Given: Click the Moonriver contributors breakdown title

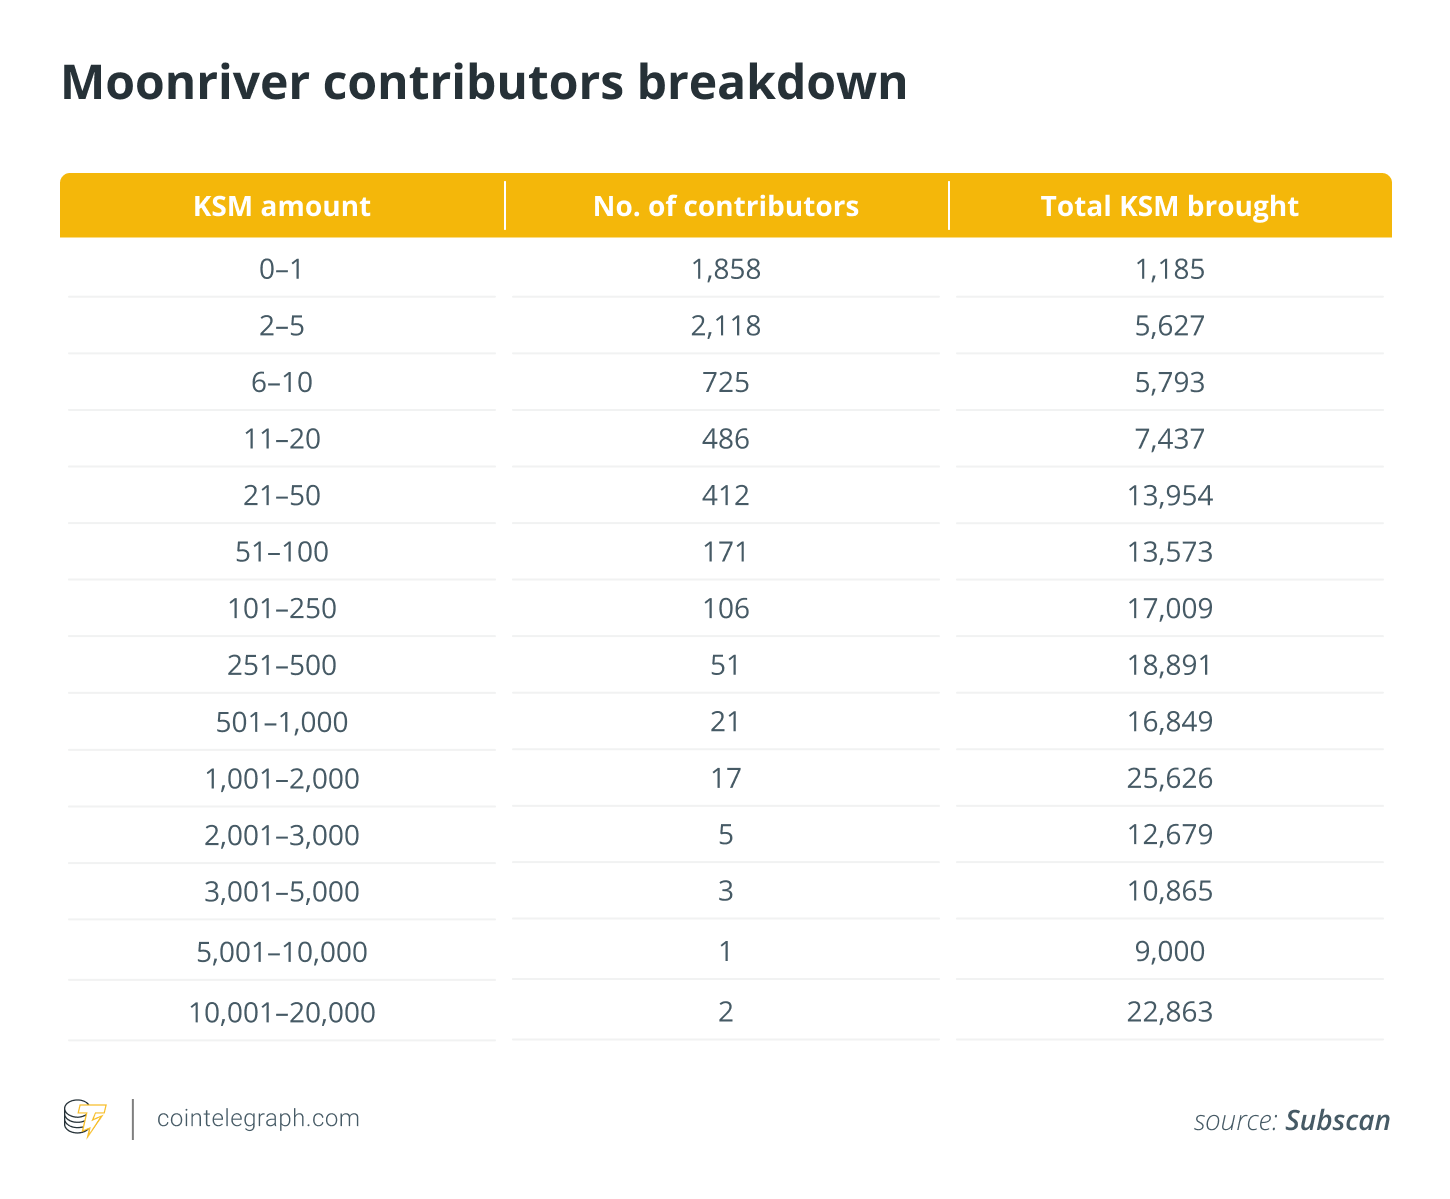Looking at the screenshot, I should 484,82.
